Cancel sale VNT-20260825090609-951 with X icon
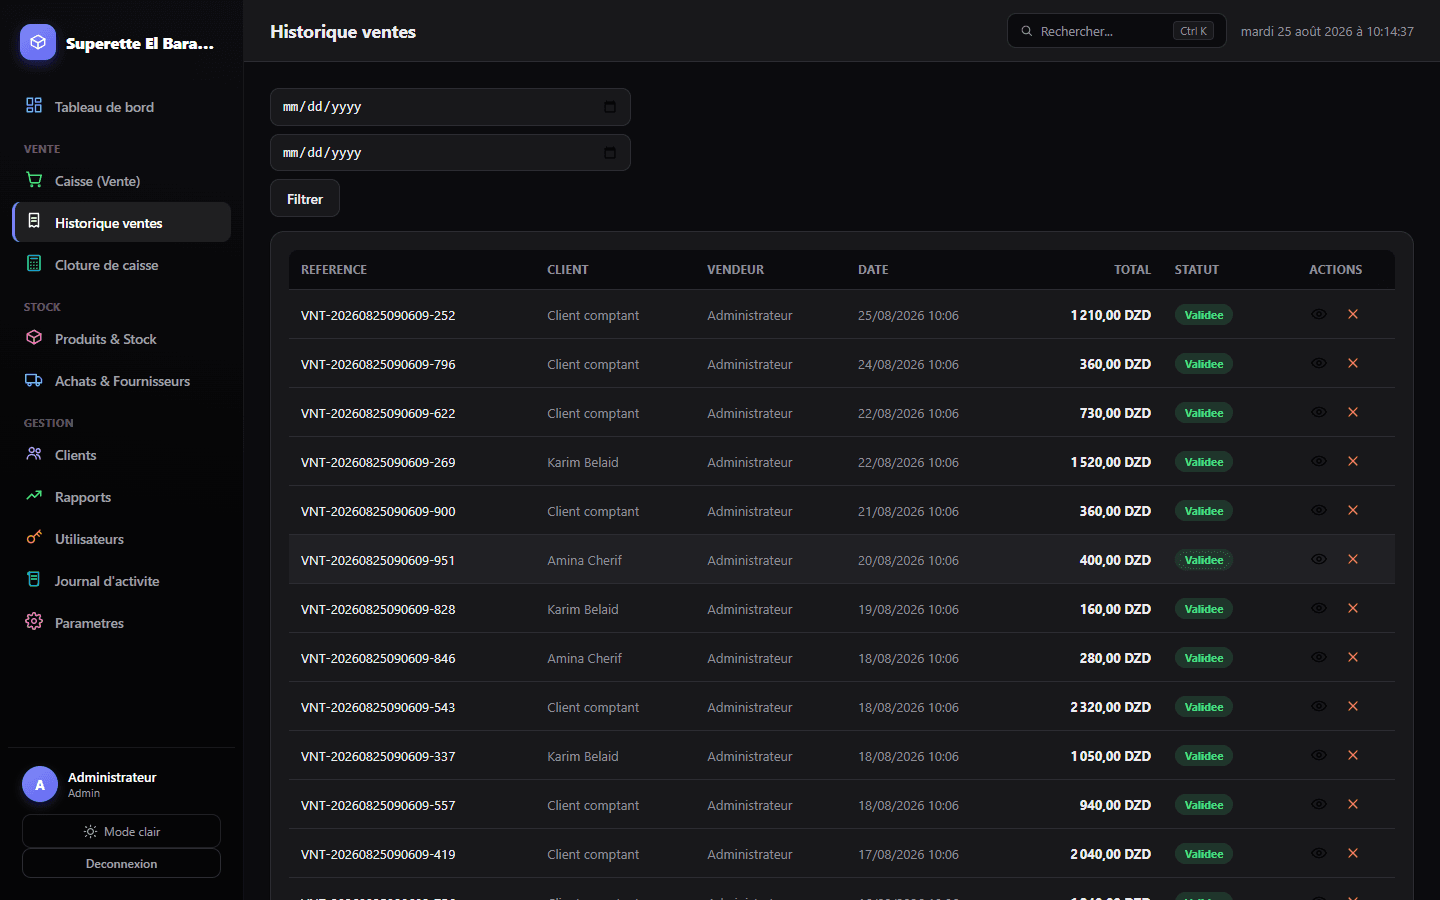This screenshot has height=900, width=1440. (x=1353, y=559)
